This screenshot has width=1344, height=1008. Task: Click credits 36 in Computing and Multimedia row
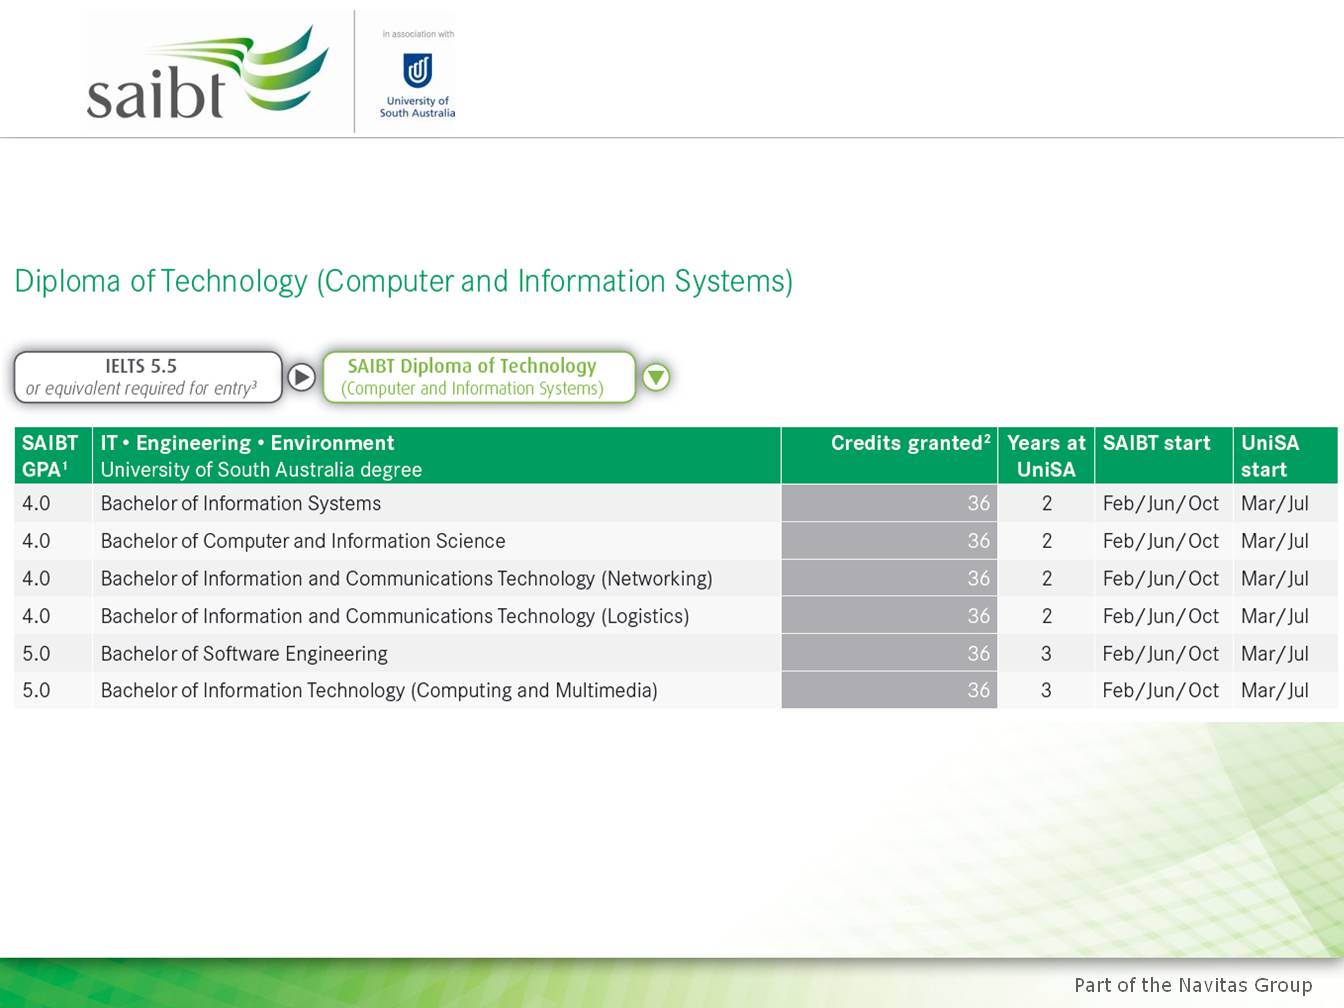[x=979, y=691]
